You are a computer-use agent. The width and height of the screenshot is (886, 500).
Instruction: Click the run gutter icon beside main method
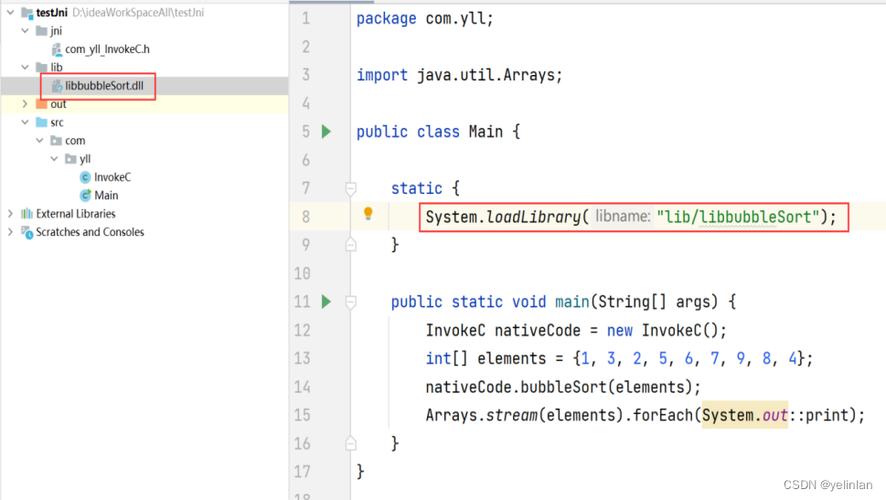[x=326, y=301]
